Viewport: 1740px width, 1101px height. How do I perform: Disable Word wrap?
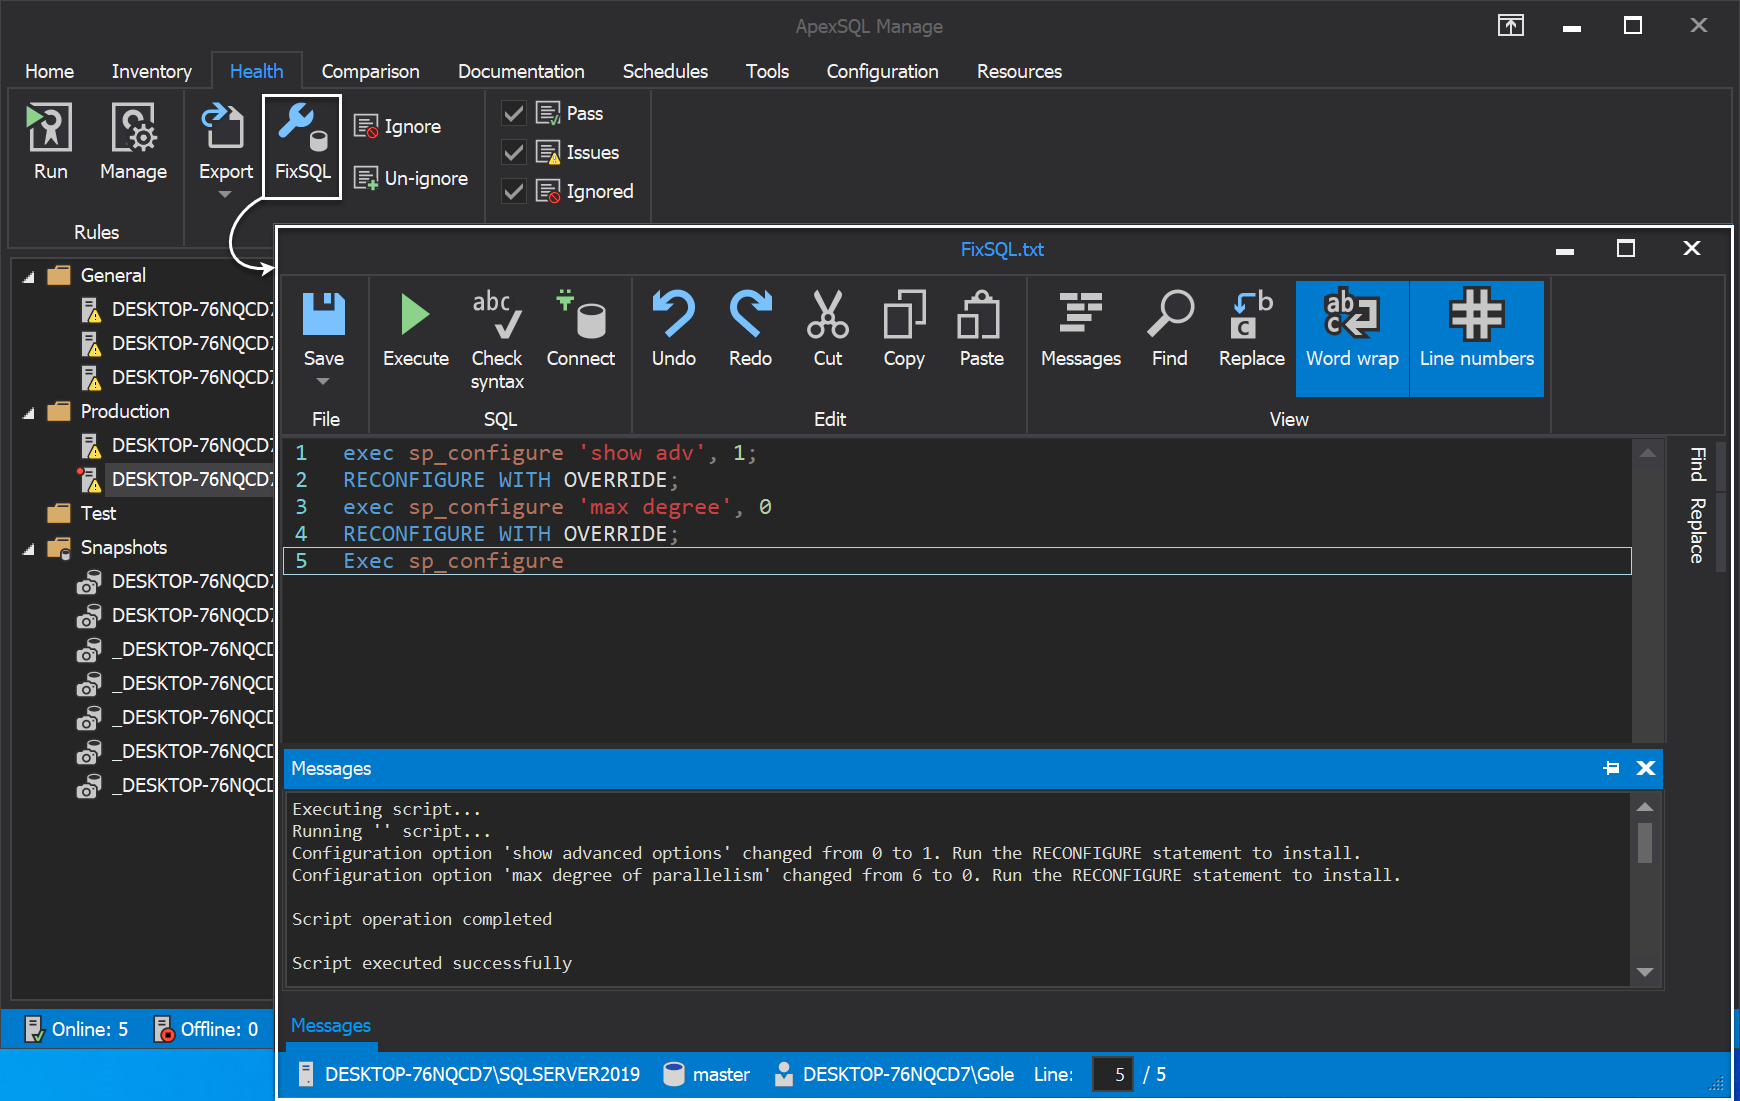(1351, 335)
